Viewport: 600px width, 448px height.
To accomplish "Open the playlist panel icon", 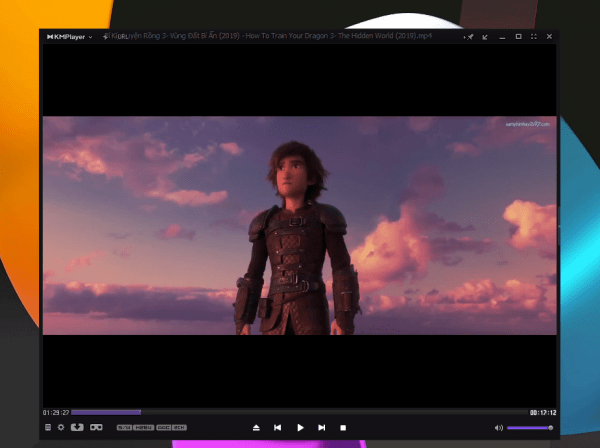I will (x=48, y=427).
